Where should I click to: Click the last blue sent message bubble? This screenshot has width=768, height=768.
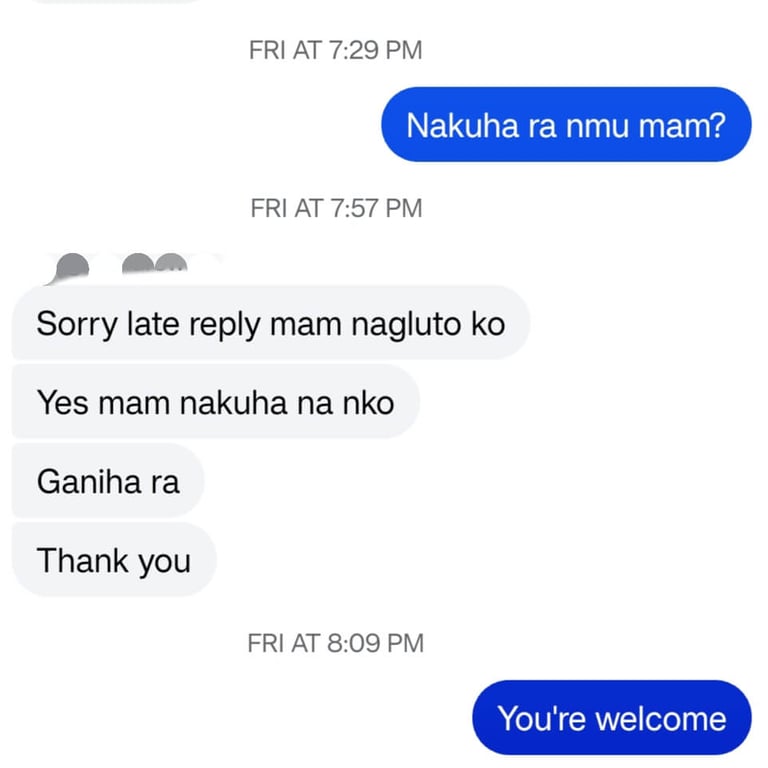click(611, 718)
